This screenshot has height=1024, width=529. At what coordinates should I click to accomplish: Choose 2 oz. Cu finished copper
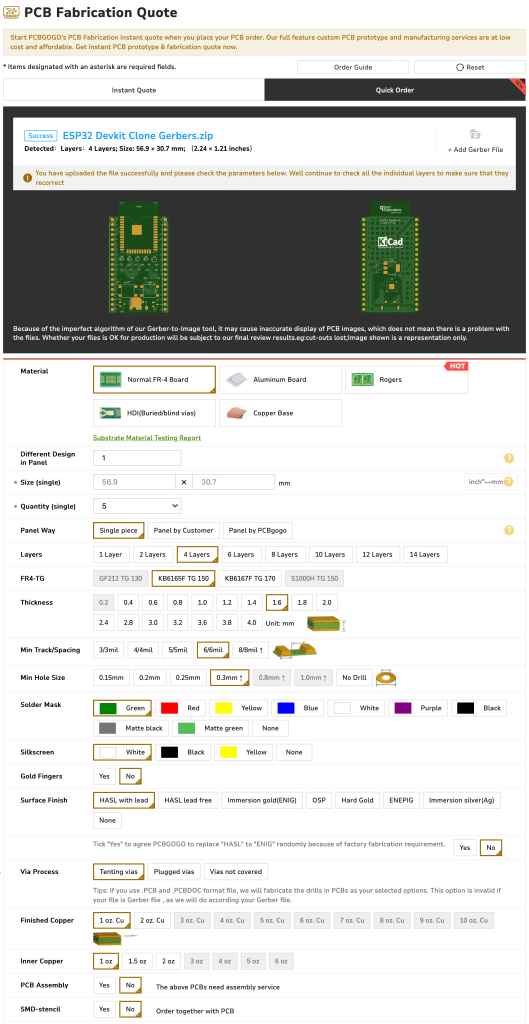coord(152,921)
